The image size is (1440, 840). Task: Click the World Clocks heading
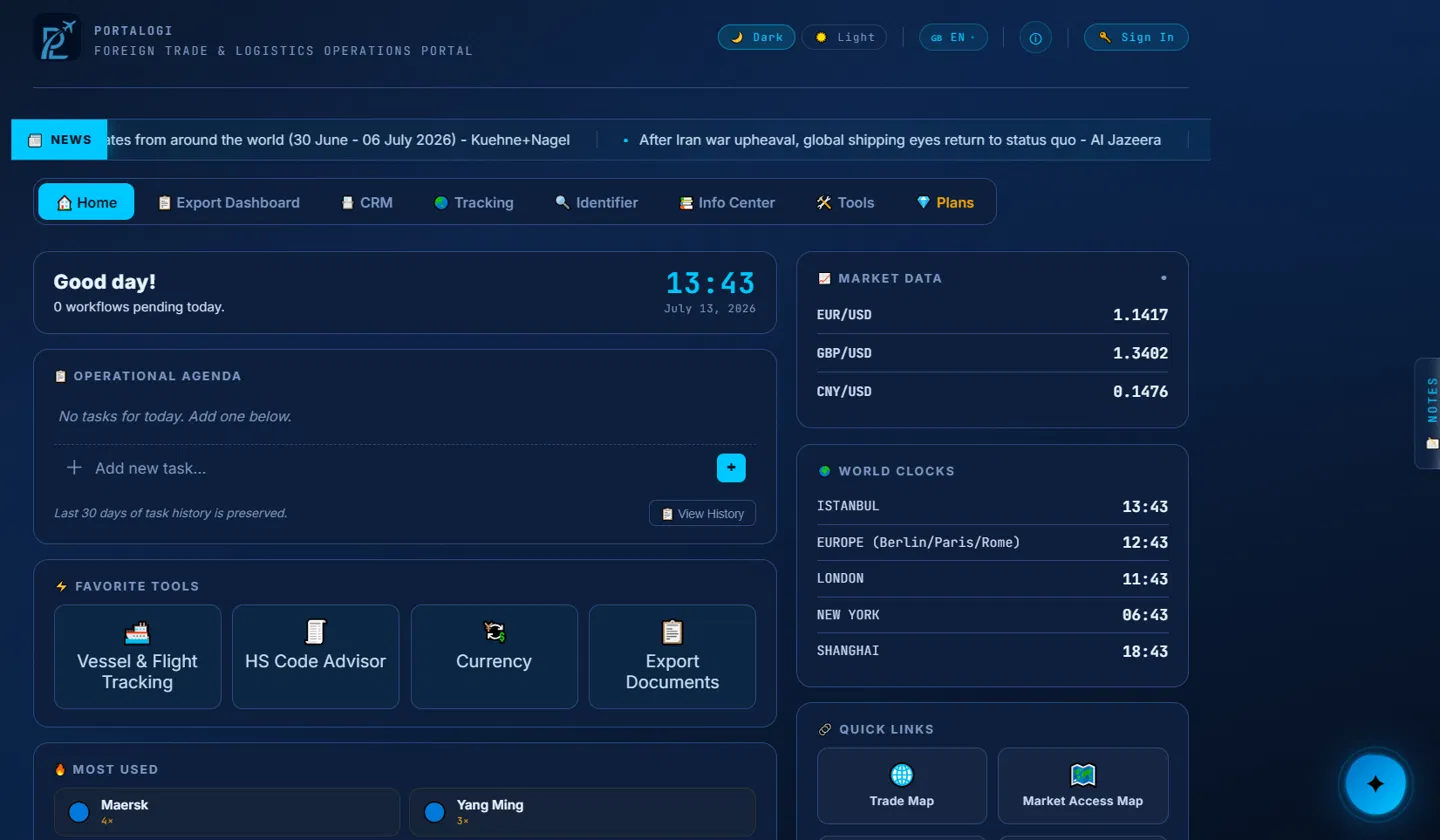pos(886,471)
